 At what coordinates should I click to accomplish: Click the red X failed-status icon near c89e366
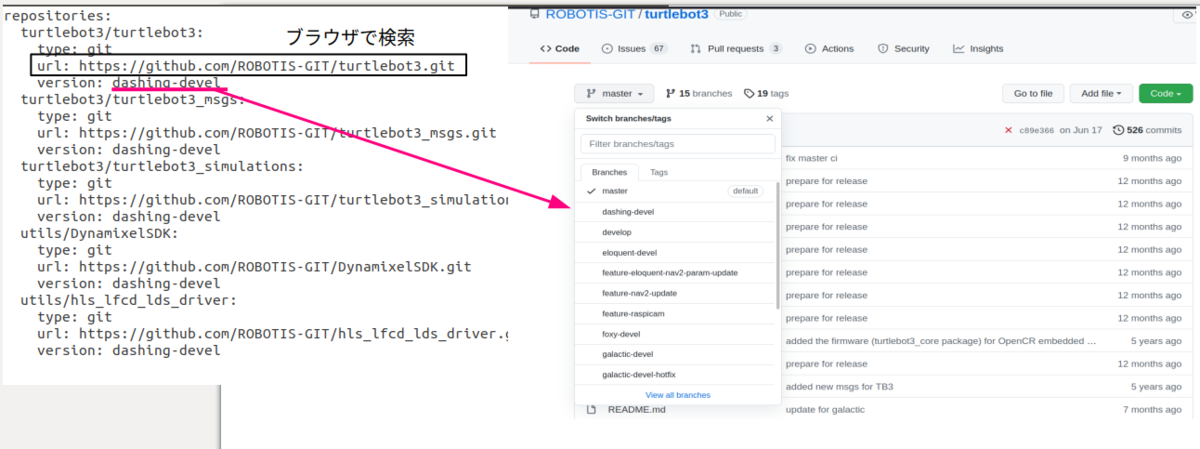(1009, 130)
